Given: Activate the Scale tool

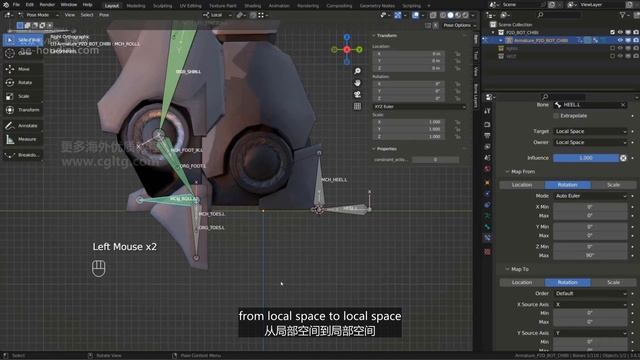Looking at the screenshot, I should (x=22, y=96).
